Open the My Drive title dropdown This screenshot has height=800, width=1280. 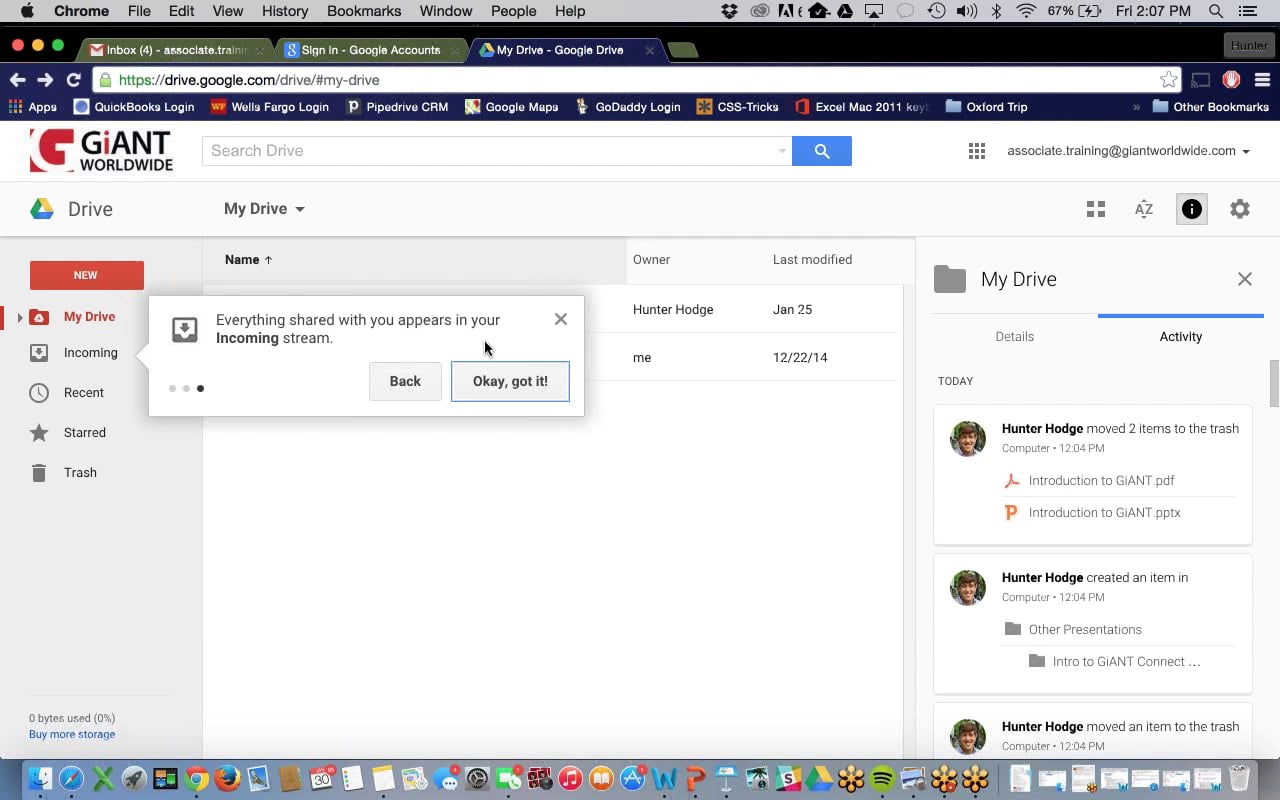click(264, 209)
